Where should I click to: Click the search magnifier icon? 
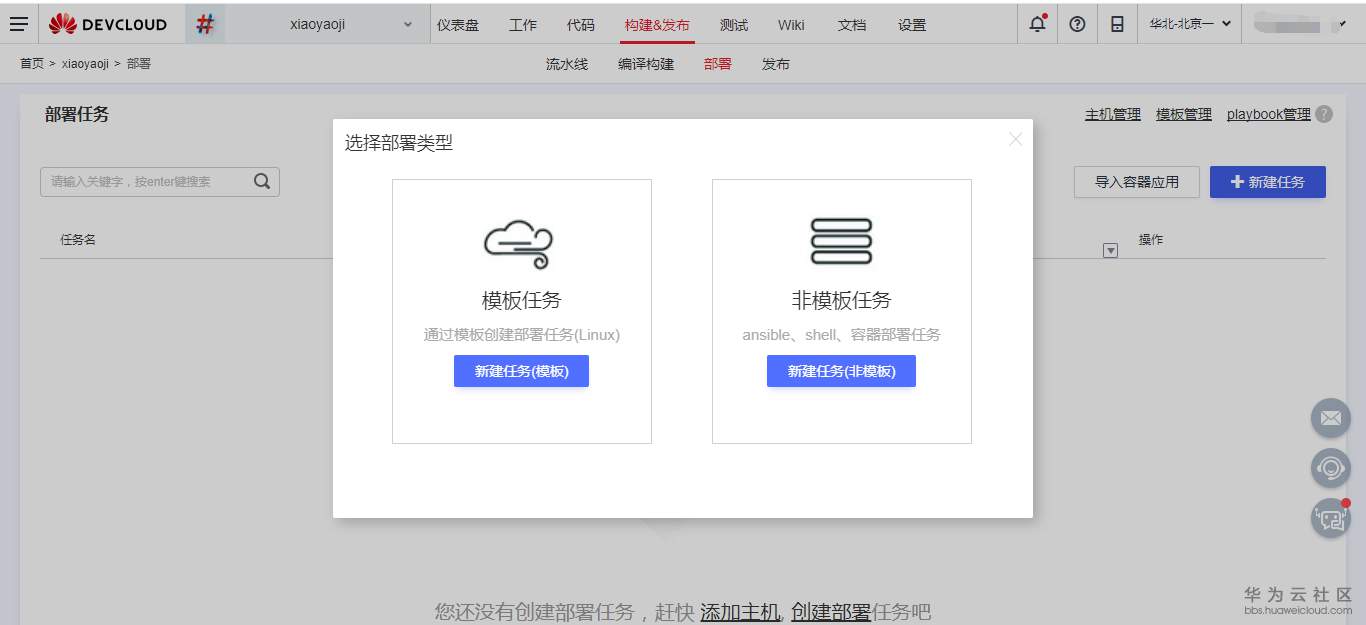pyautogui.click(x=261, y=181)
